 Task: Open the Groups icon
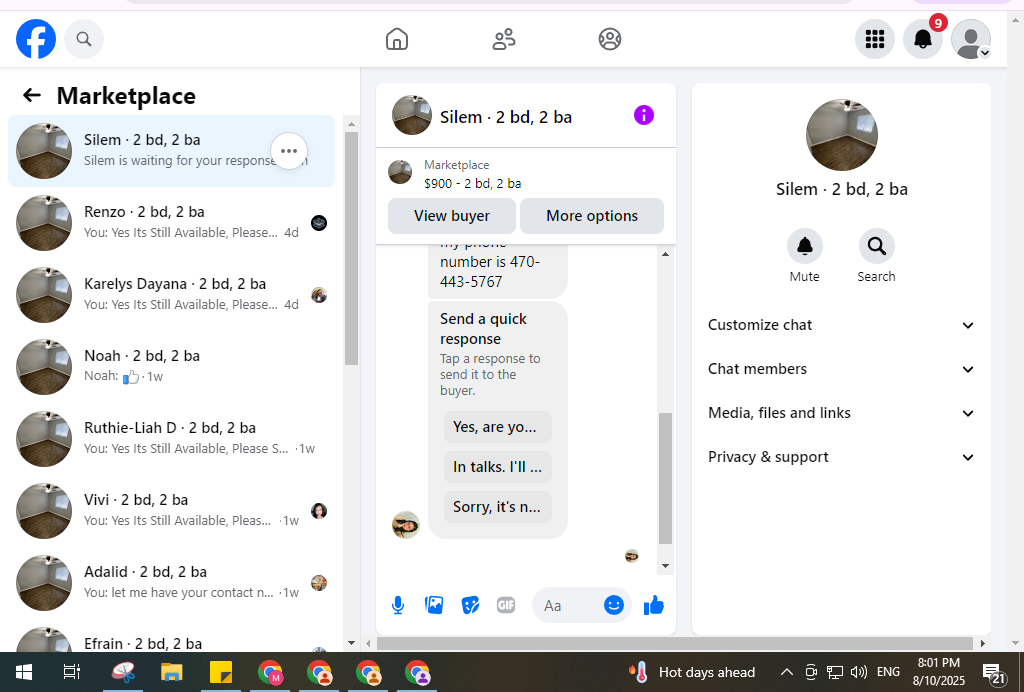[610, 39]
